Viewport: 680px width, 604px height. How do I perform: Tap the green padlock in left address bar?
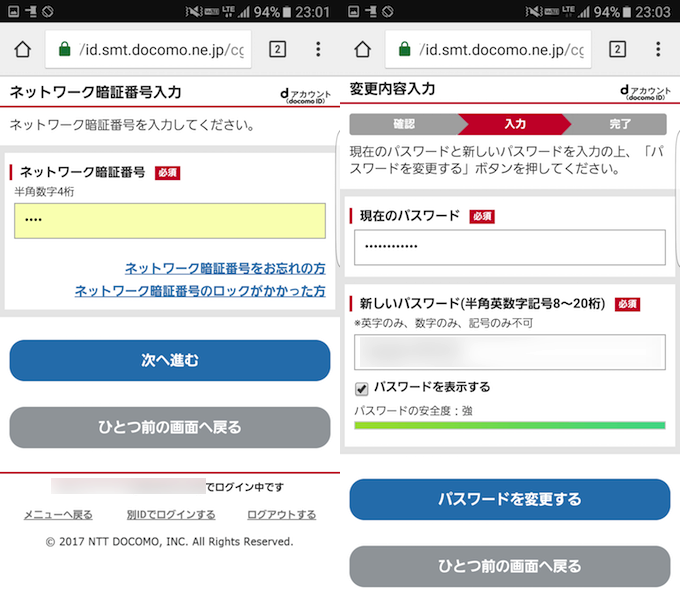tap(65, 50)
